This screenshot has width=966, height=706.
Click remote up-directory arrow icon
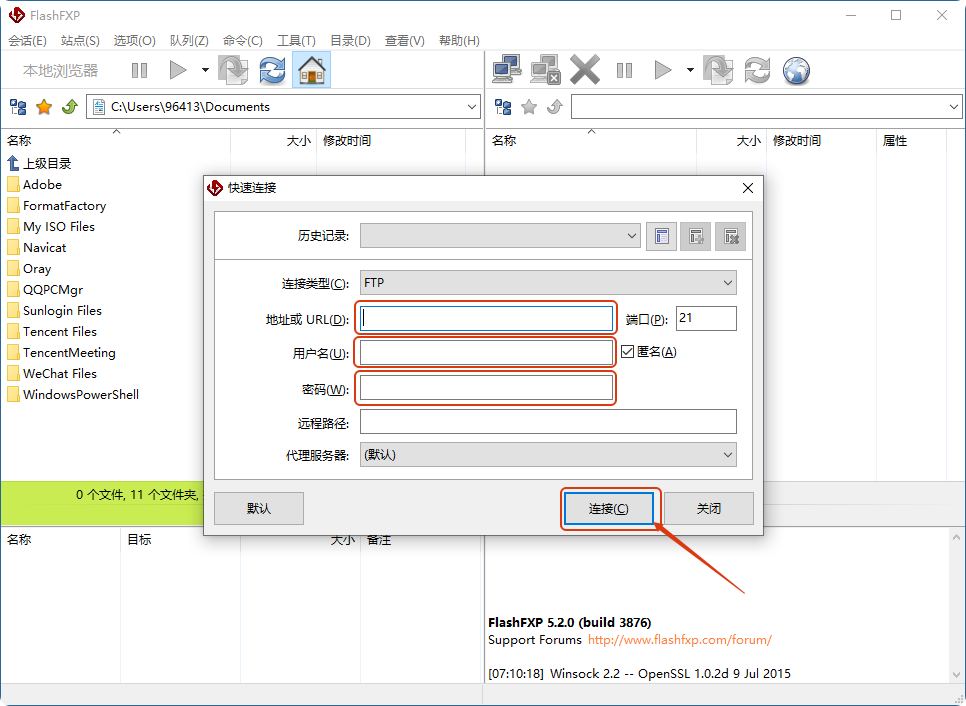[x=554, y=107]
